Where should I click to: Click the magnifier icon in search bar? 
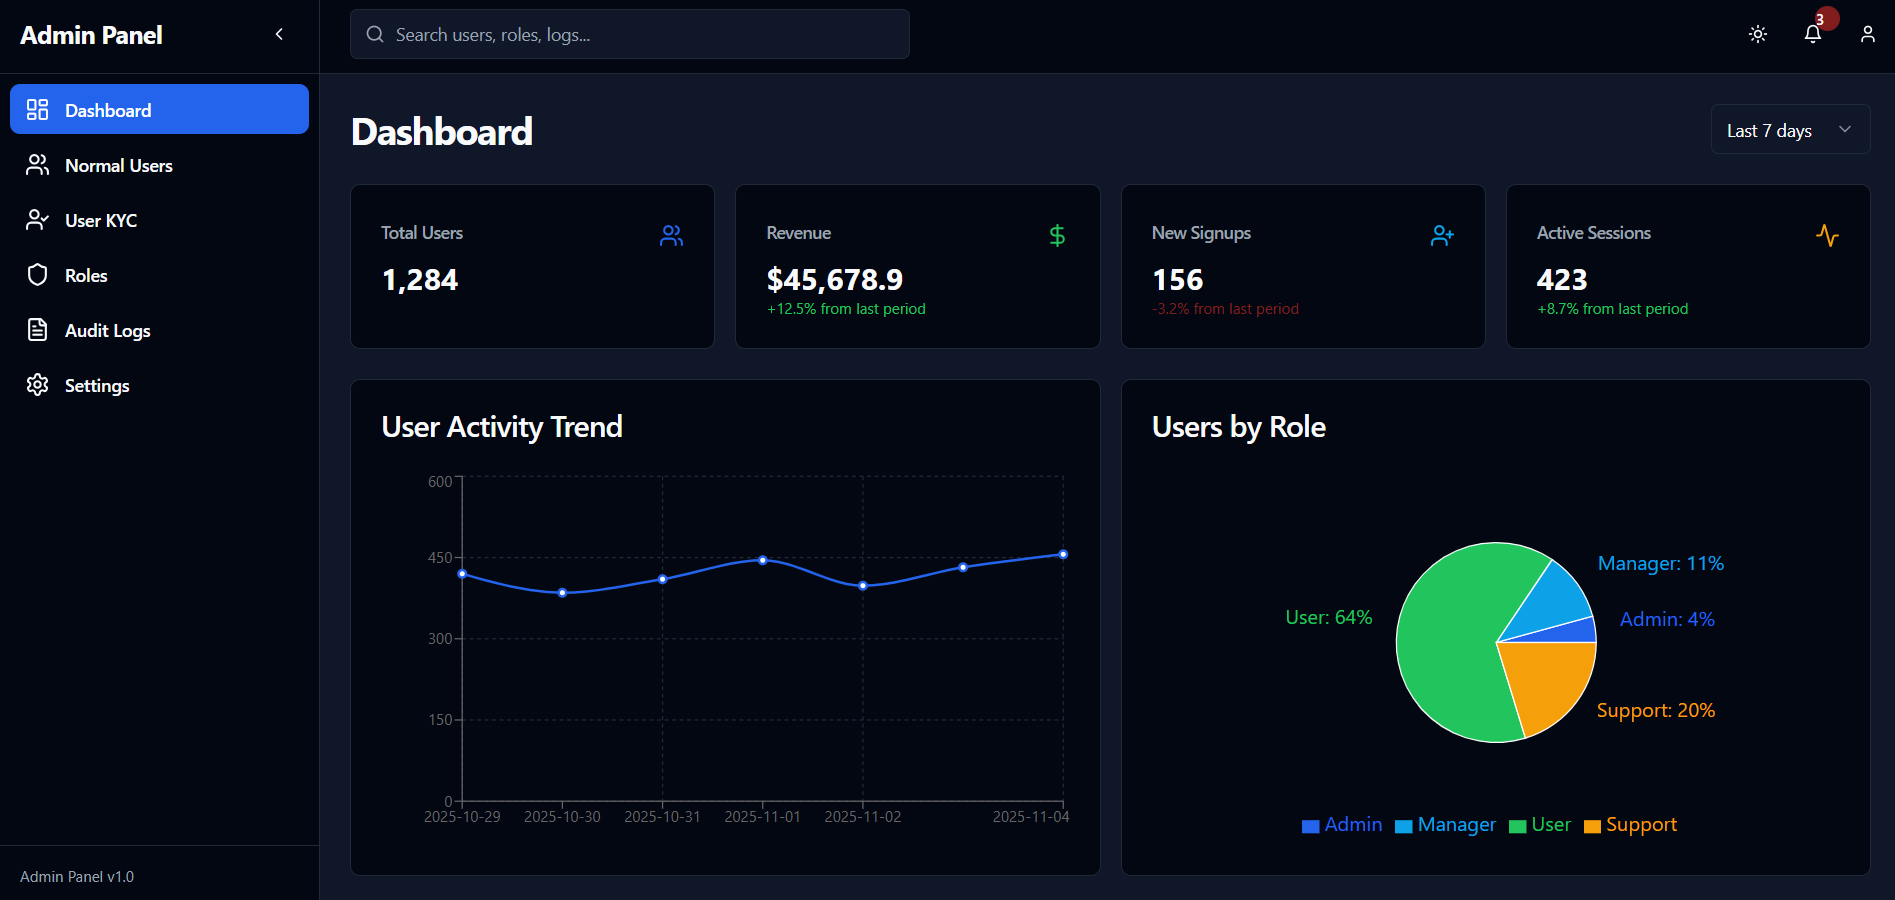pyautogui.click(x=375, y=35)
